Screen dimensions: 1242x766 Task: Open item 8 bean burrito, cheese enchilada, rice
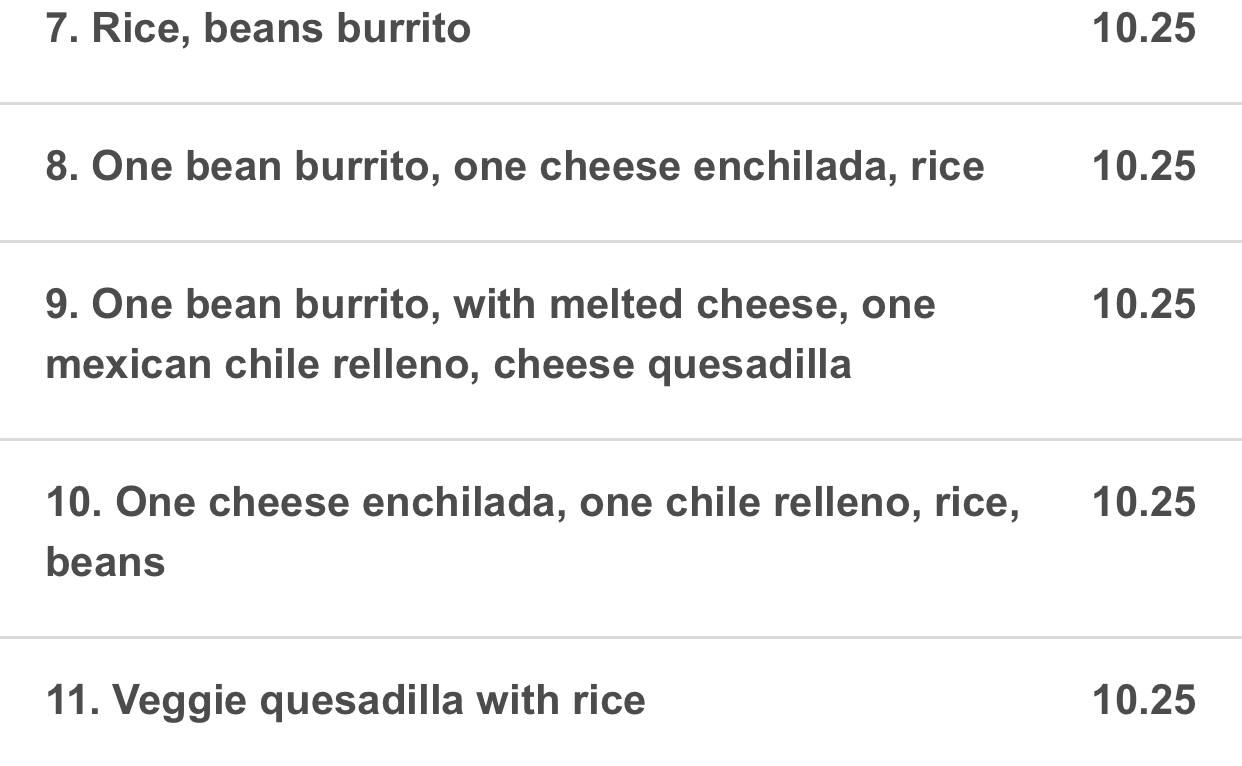[620, 172]
